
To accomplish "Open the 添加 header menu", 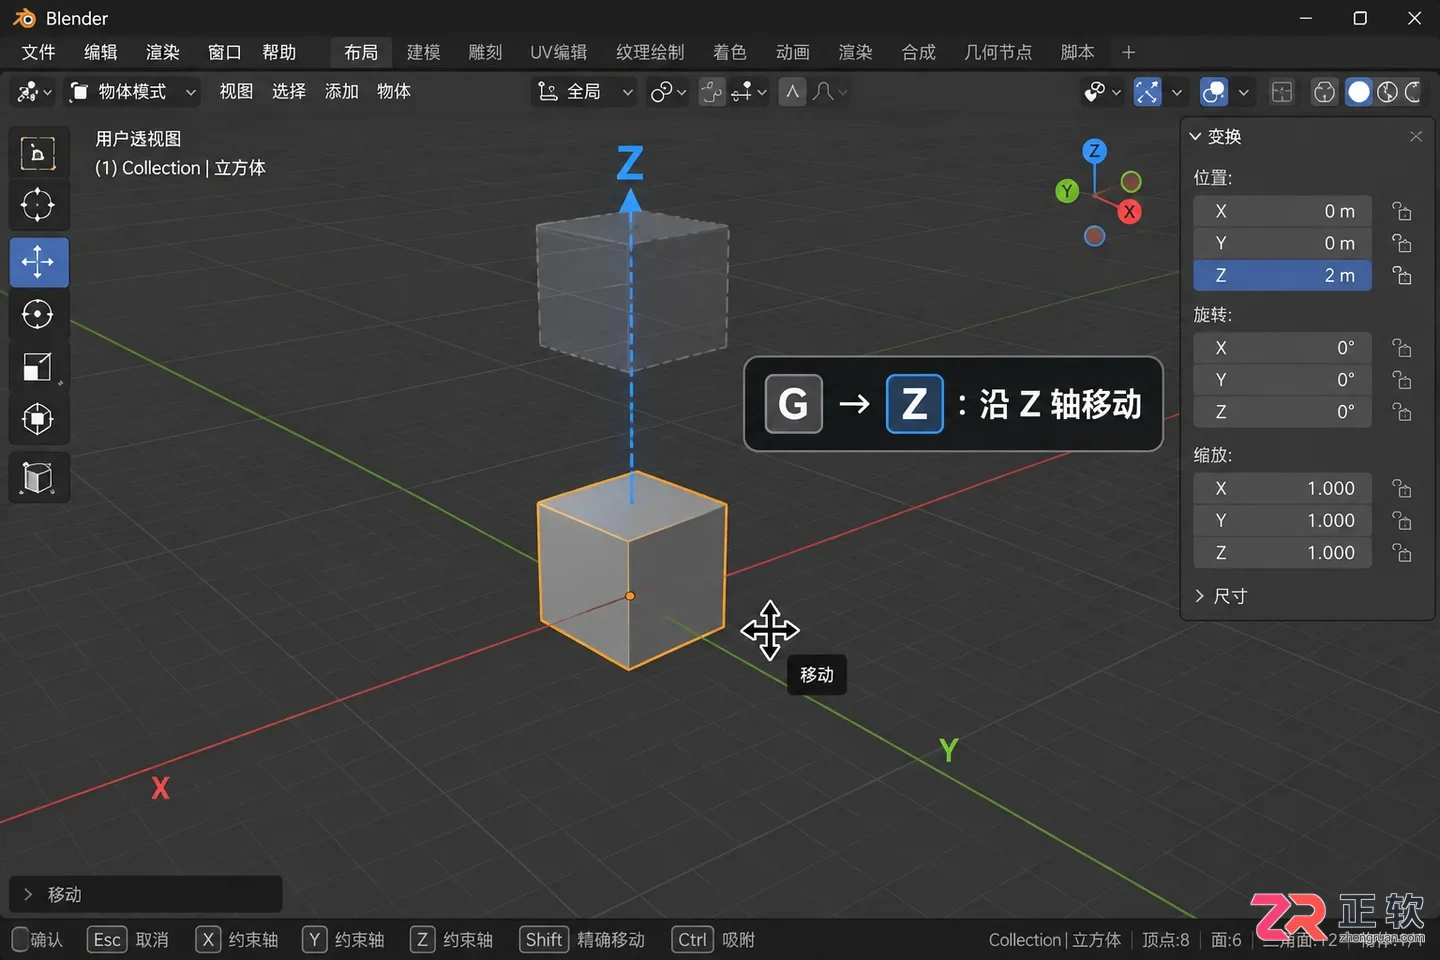I will 341,92.
